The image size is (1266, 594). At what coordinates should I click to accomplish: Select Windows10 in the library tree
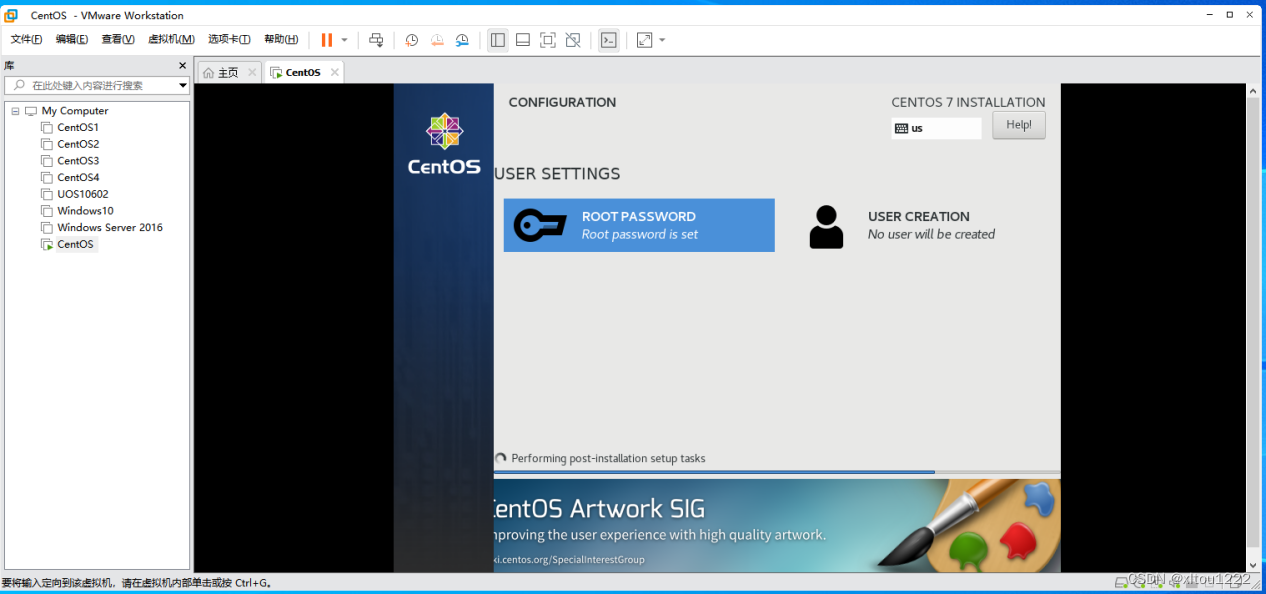click(85, 211)
